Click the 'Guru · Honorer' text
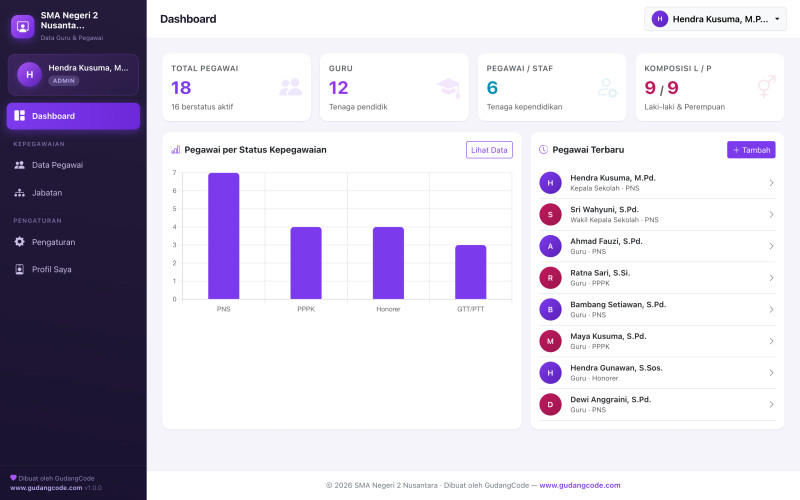Image resolution: width=800 pixels, height=500 pixels. [594, 378]
